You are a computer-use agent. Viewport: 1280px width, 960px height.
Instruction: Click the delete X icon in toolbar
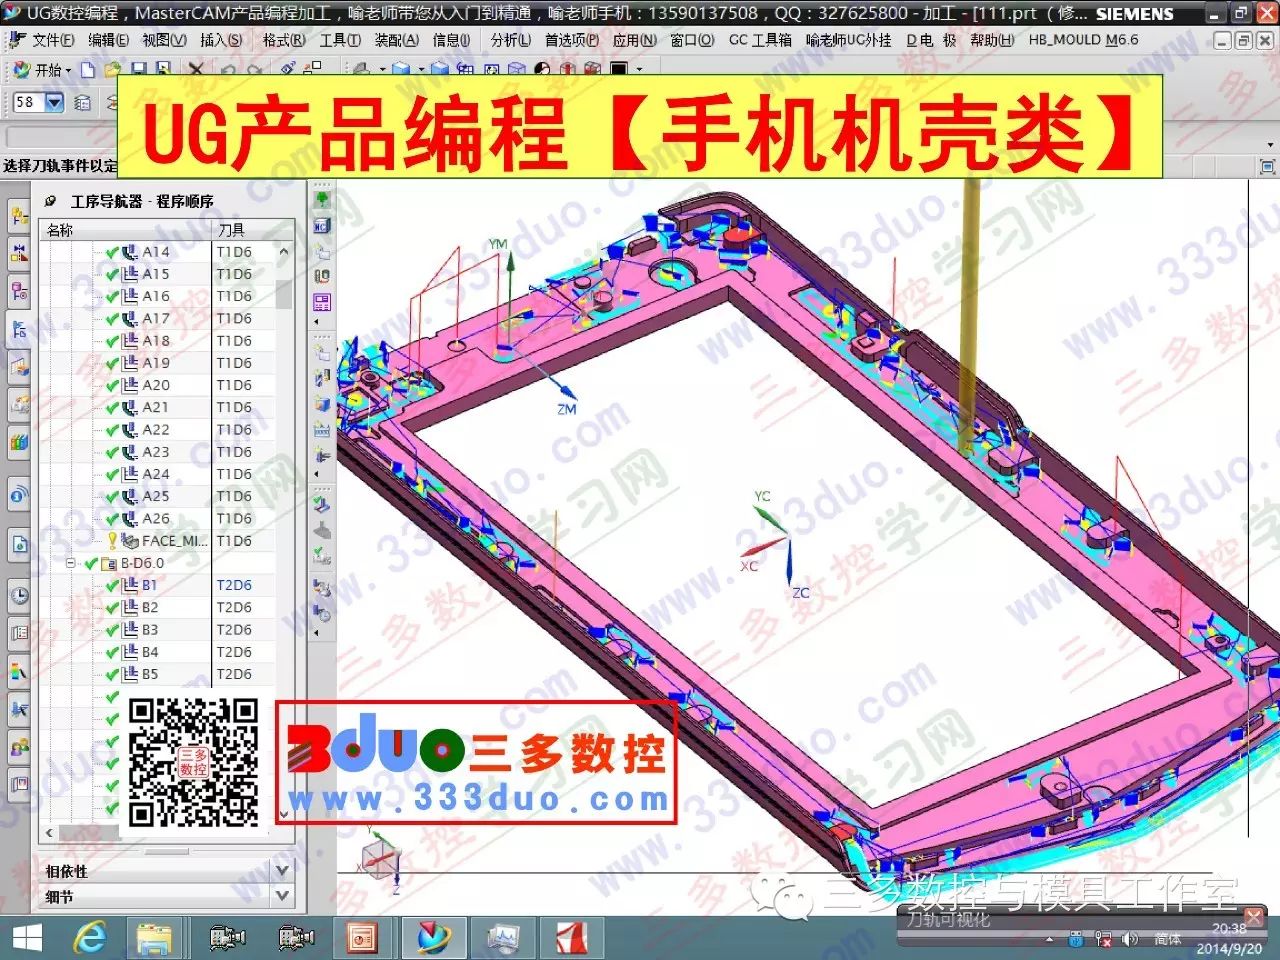[x=196, y=70]
